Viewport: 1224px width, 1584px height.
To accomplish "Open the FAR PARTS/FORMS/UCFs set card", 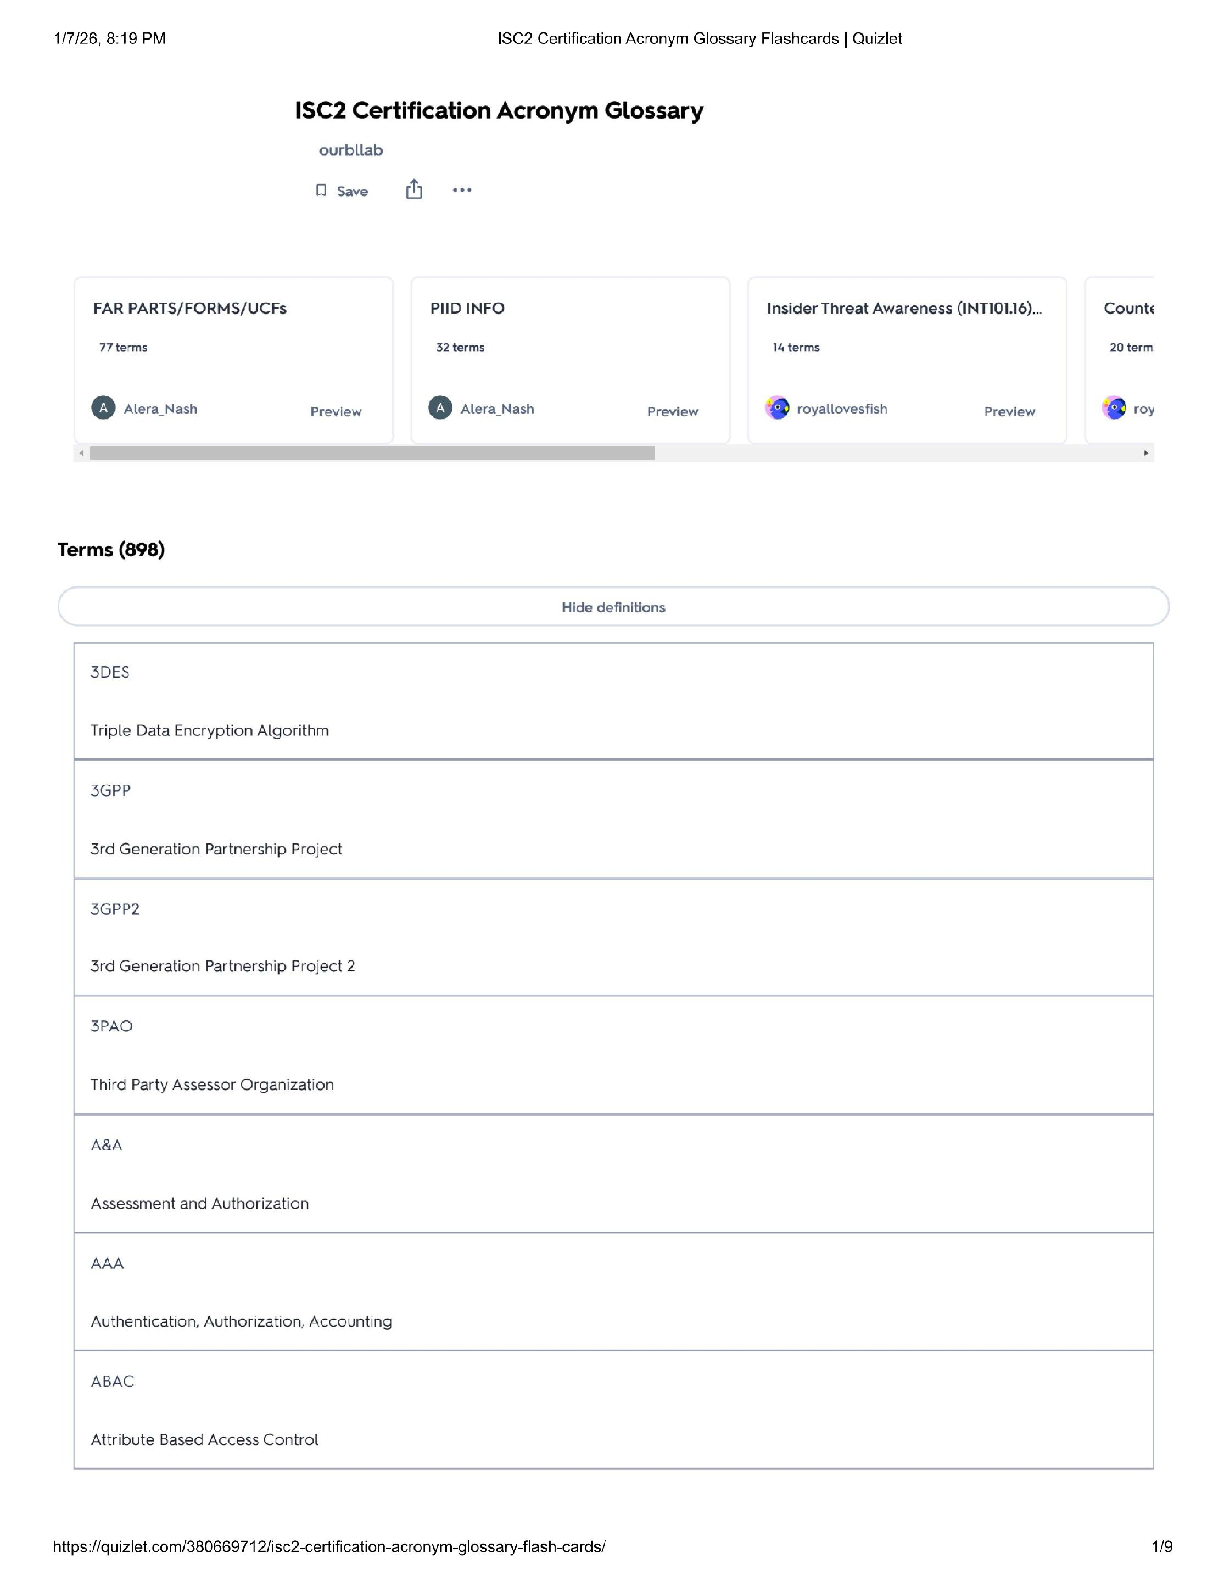I will point(234,360).
